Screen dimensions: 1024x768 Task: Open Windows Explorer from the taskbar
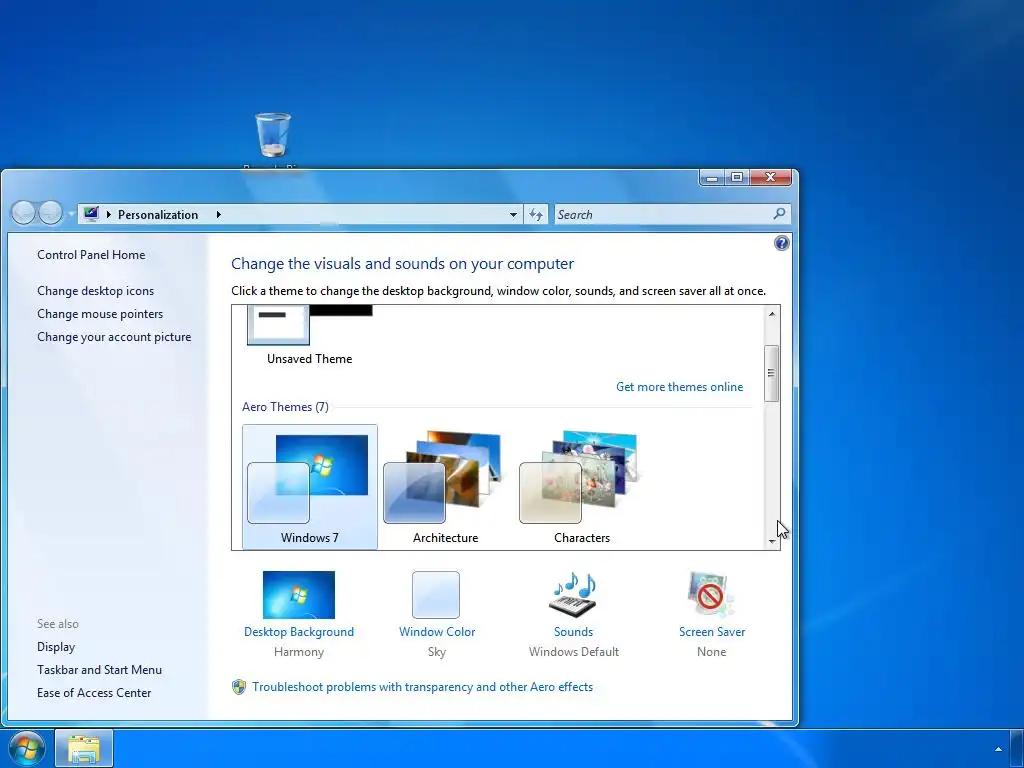pos(84,748)
